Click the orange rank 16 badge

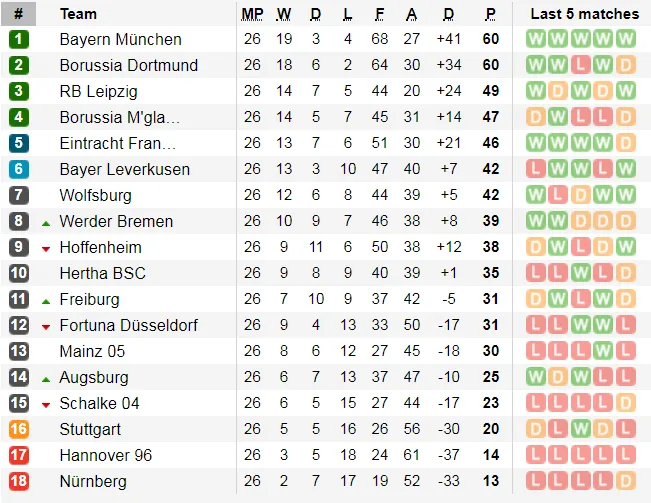19,429
